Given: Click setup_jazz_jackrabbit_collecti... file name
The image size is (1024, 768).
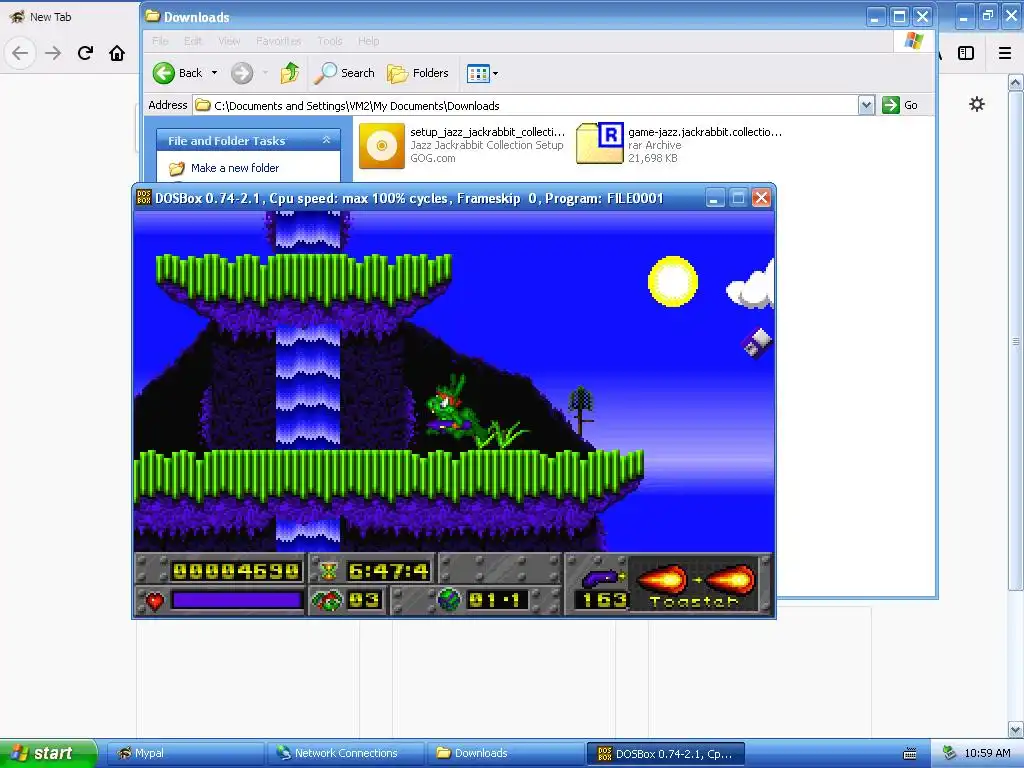Looking at the screenshot, I should point(487,132).
